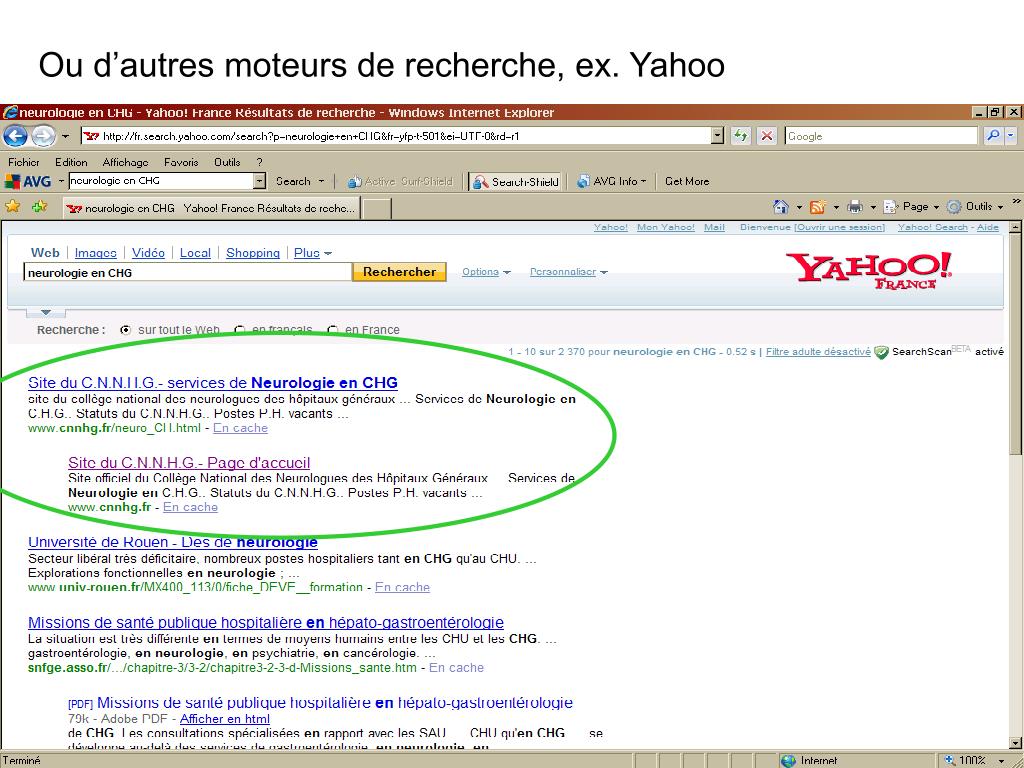Open the Outils menu in the menu bar
Screen dimensions: 1024x768
[x=227, y=162]
